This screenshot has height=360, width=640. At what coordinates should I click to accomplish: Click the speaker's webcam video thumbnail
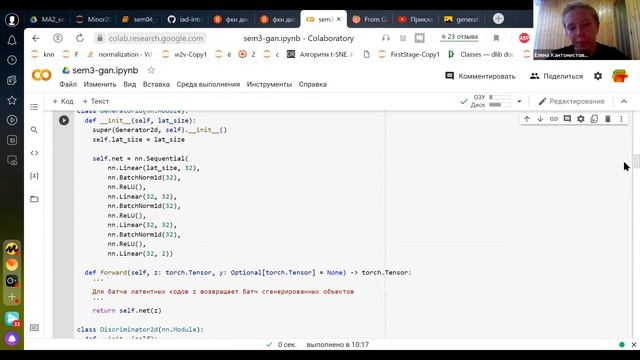coord(586,30)
